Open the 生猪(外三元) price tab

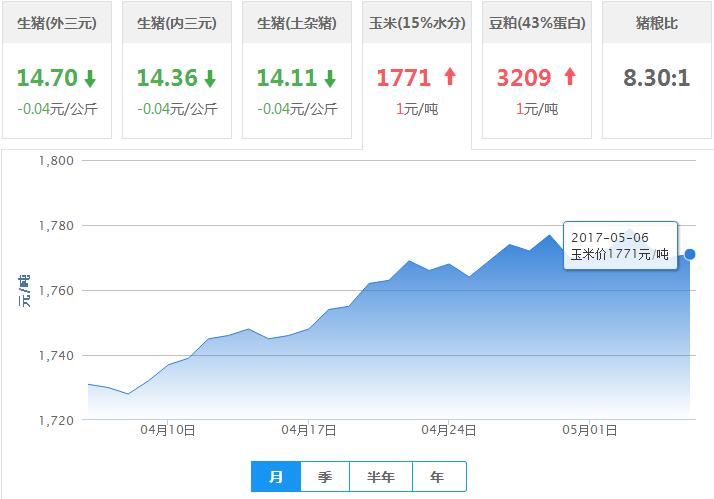coord(57,69)
